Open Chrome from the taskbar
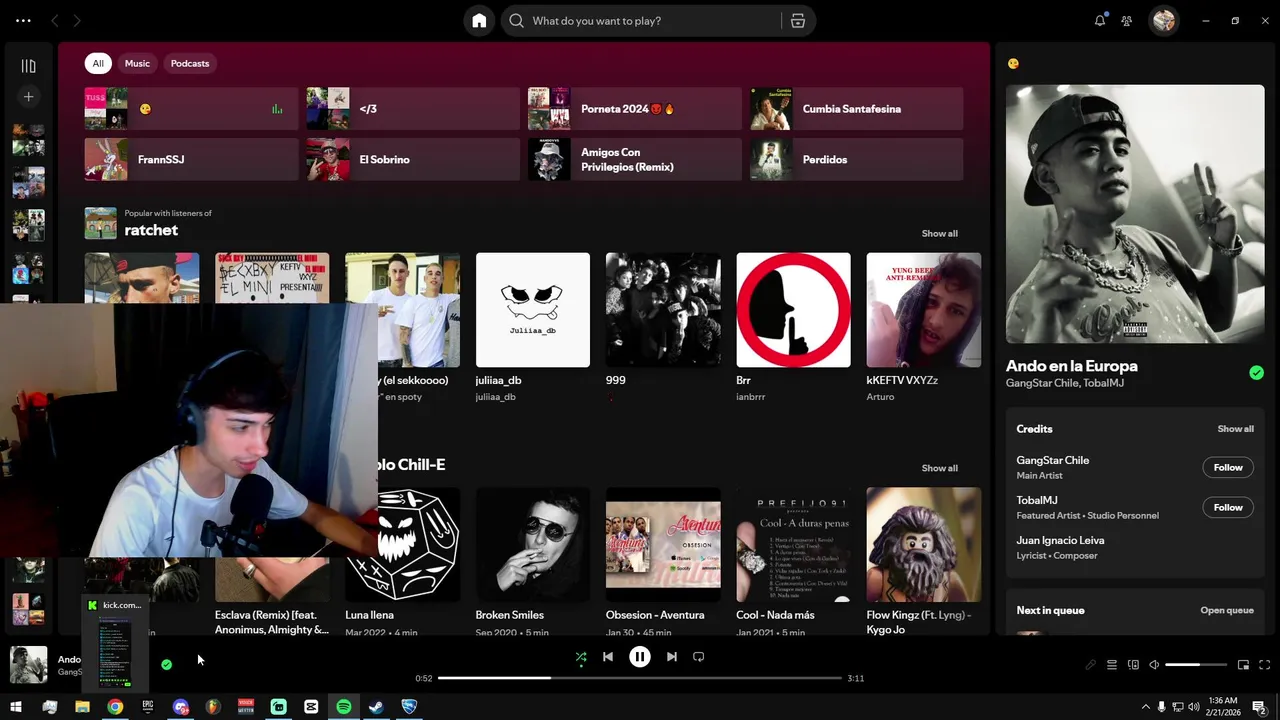This screenshot has height=720, width=1280. click(115, 707)
